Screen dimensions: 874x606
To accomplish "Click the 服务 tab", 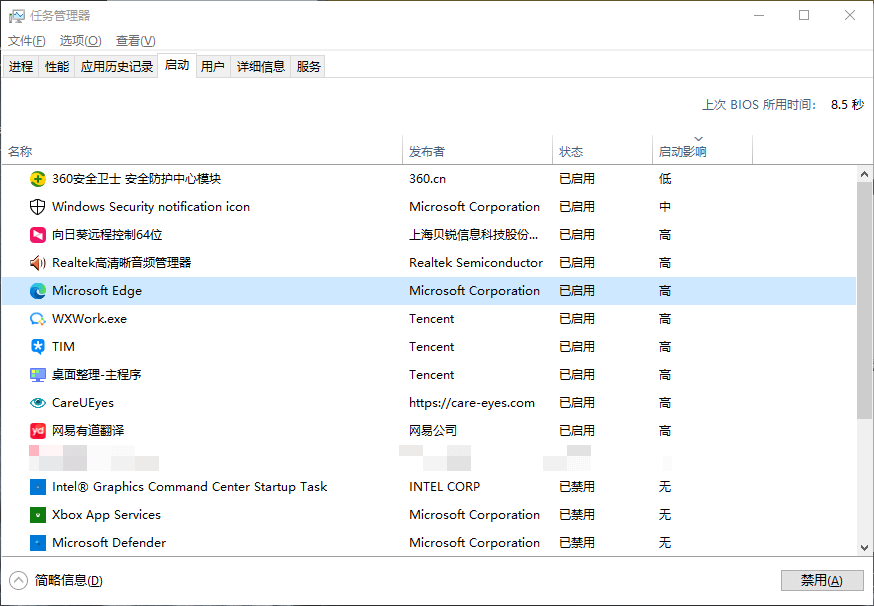I will pyautogui.click(x=310, y=66).
